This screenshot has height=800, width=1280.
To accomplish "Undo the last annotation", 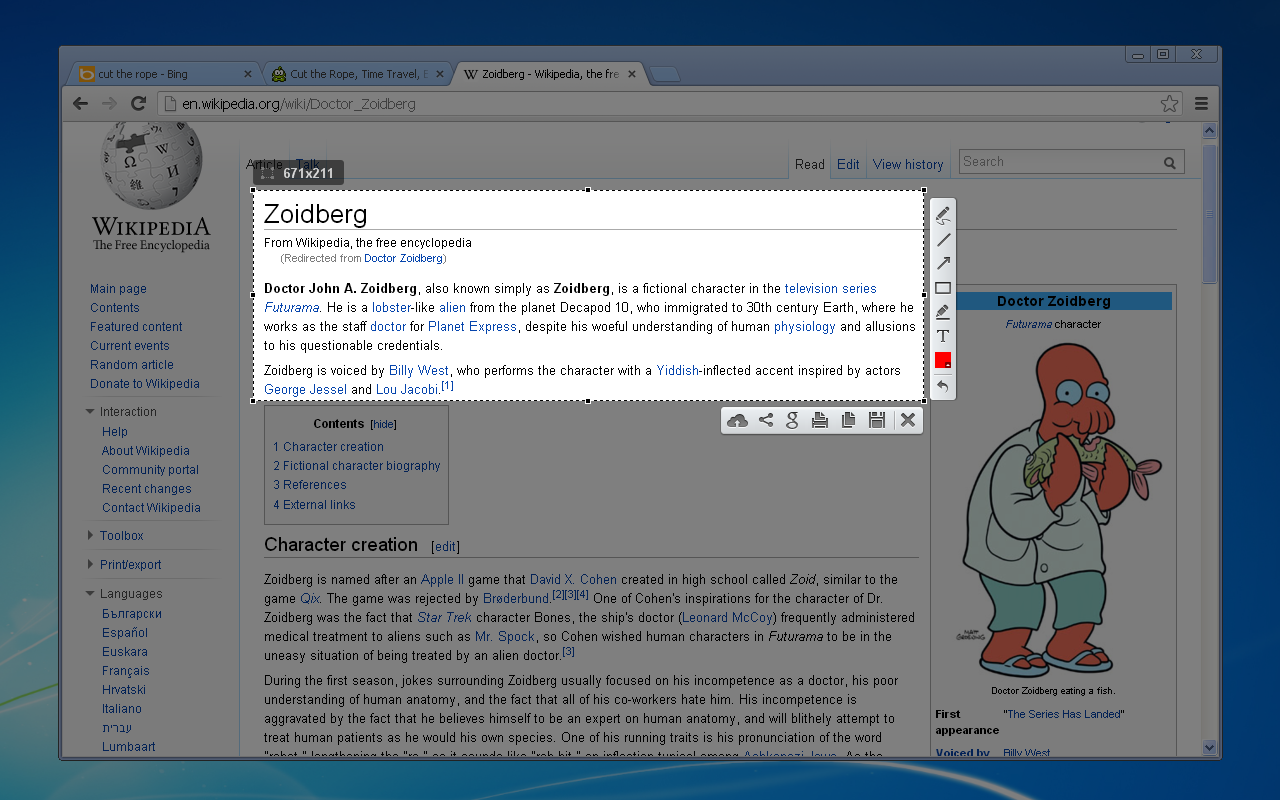I will pyautogui.click(x=941, y=385).
